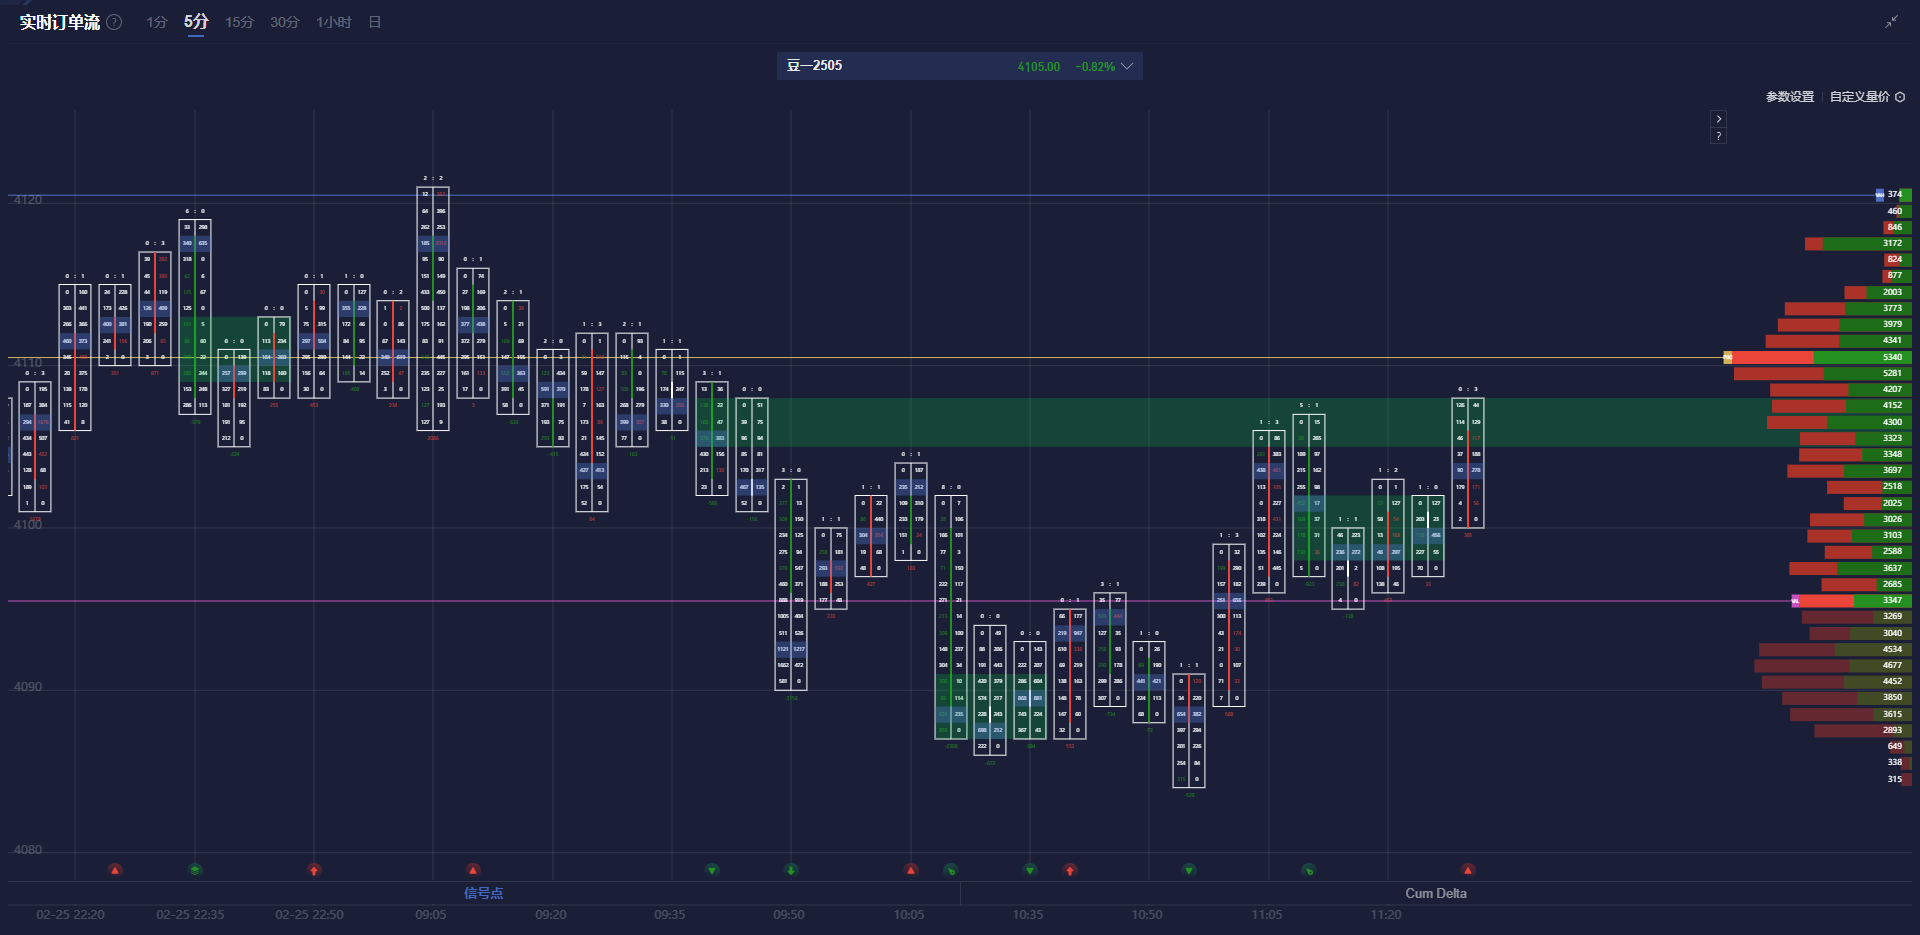
Task: Open 参数设置 parameter settings
Action: click(x=1789, y=97)
